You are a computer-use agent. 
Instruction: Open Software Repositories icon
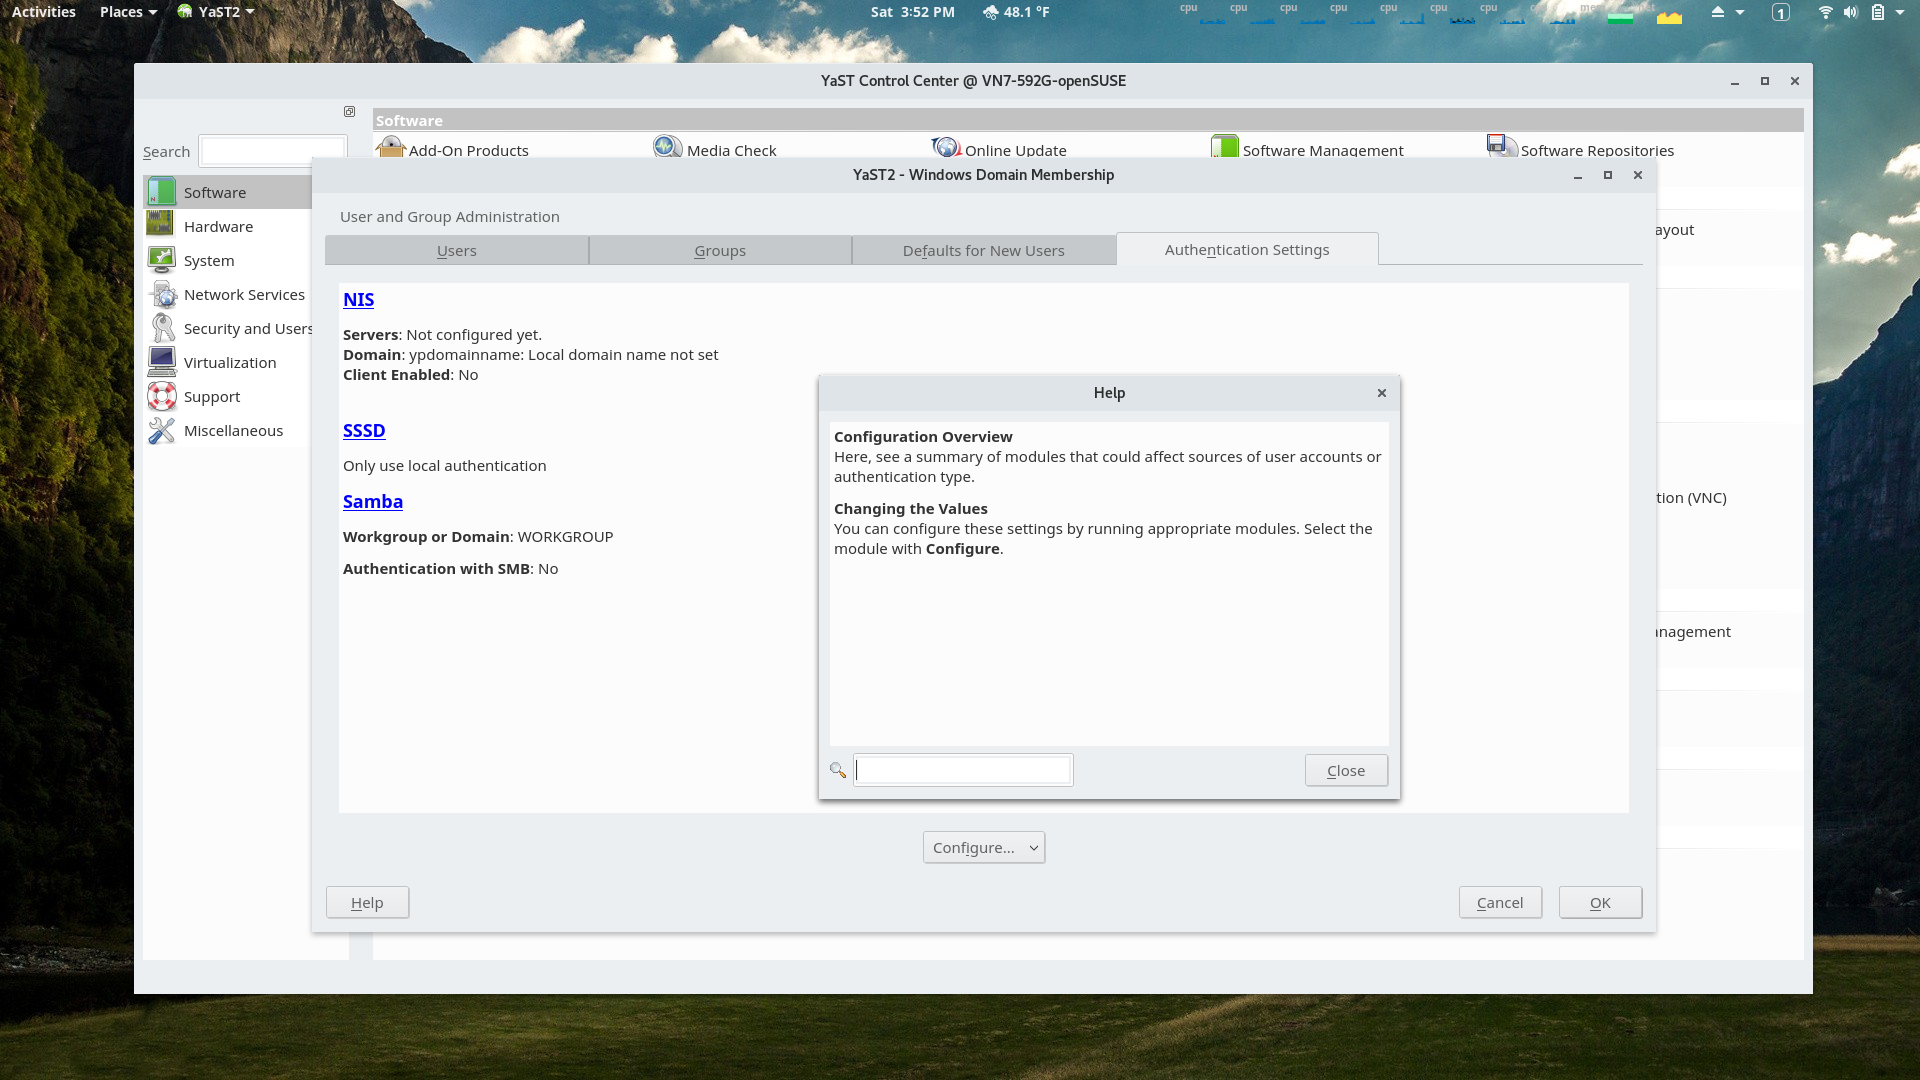click(1502, 148)
